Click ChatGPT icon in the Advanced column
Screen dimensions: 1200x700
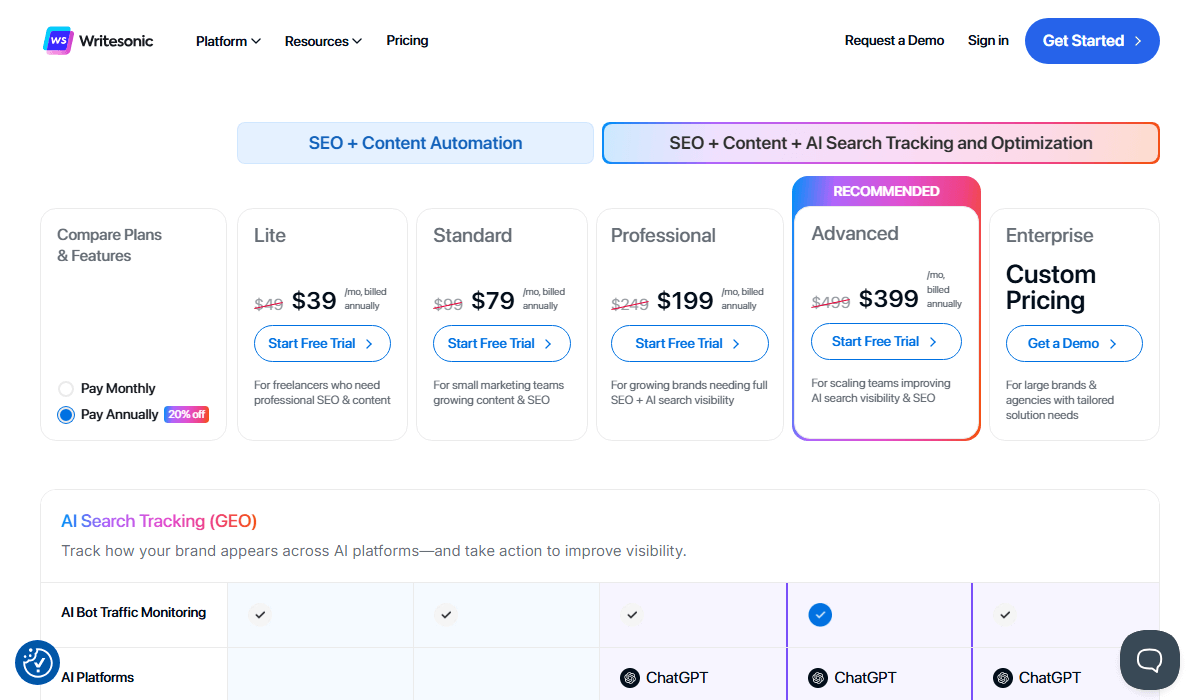pyautogui.click(x=818, y=678)
